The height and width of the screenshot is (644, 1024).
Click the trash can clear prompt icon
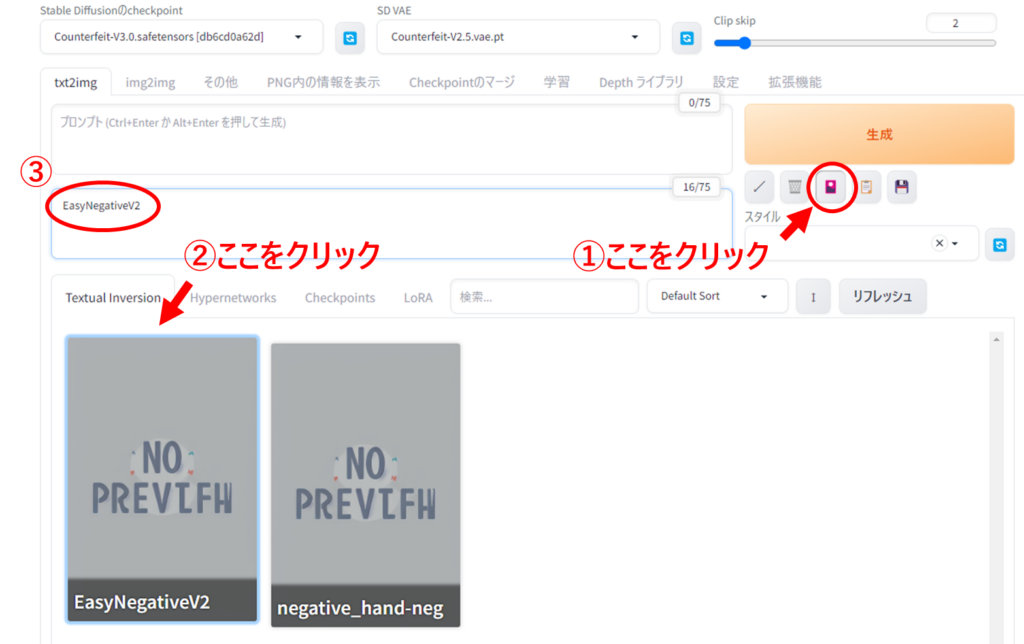click(795, 187)
